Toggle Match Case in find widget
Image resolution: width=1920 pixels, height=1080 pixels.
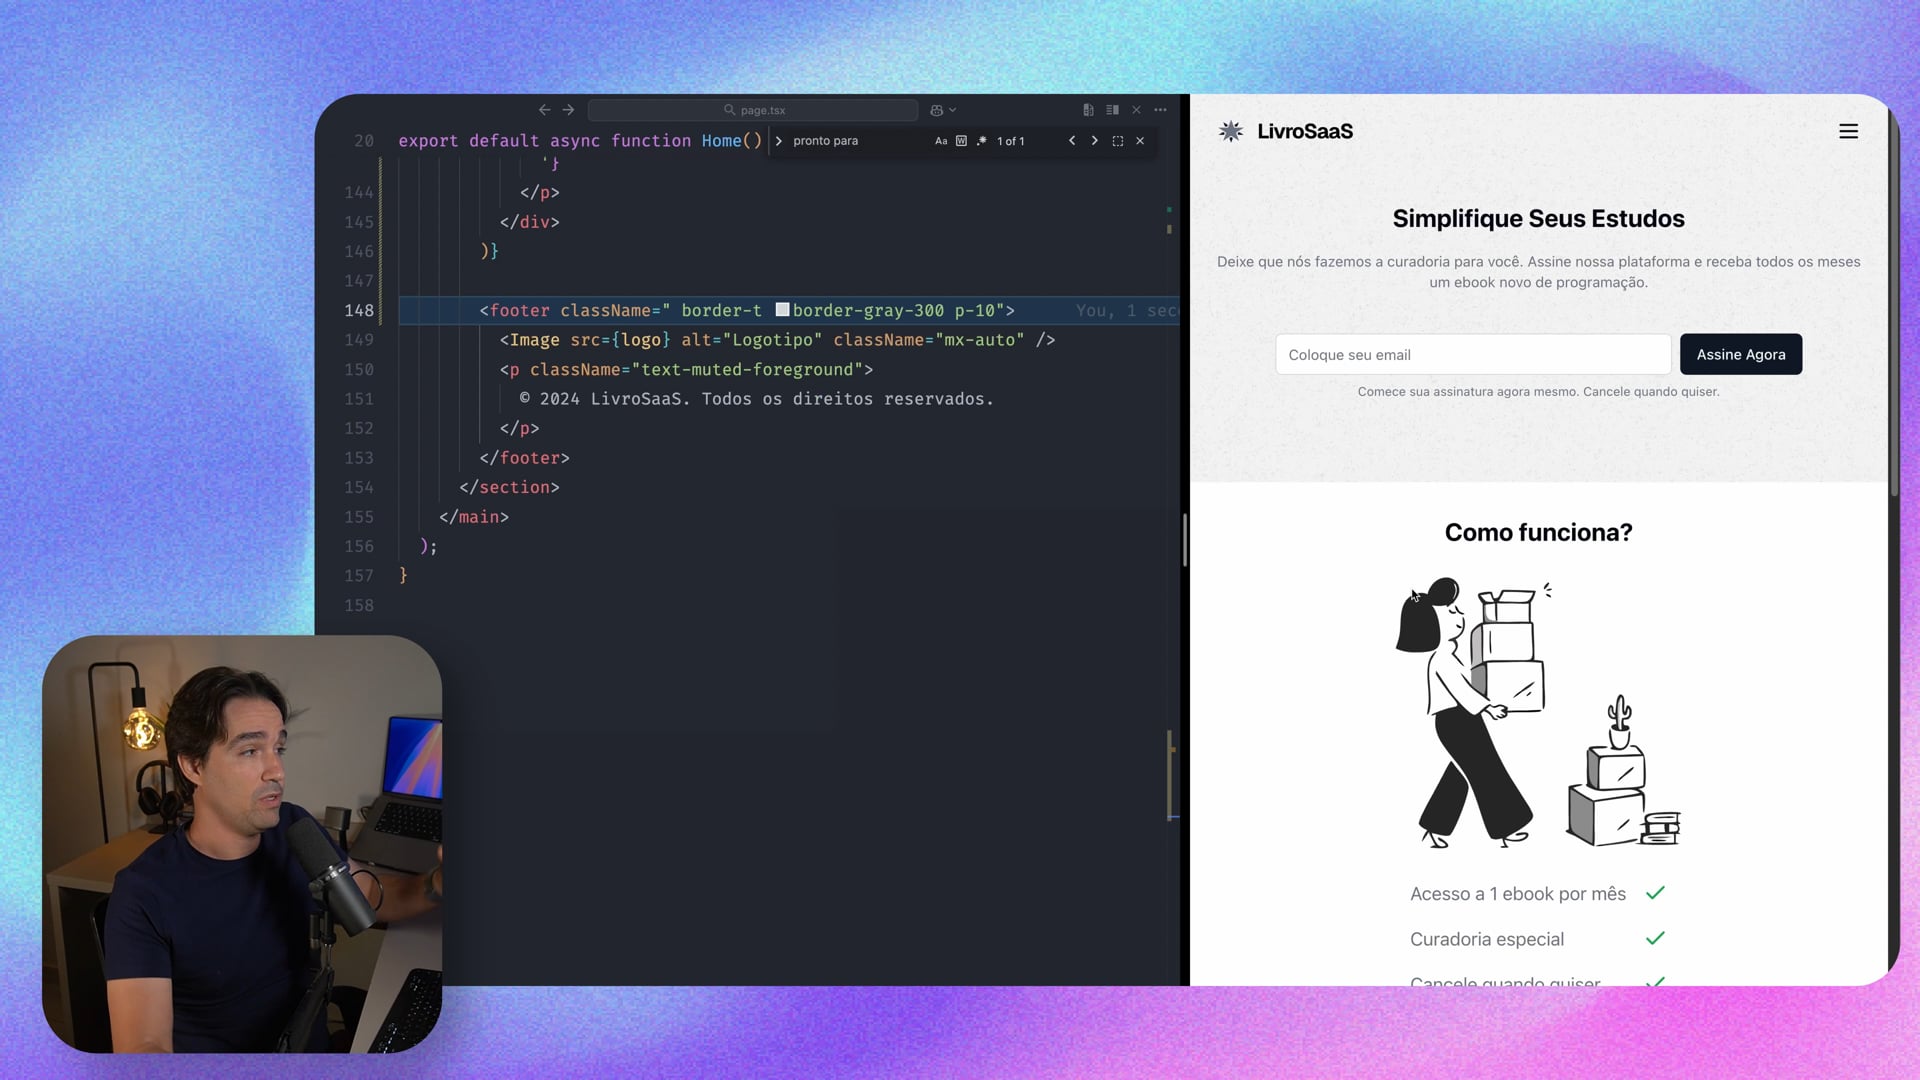(941, 141)
